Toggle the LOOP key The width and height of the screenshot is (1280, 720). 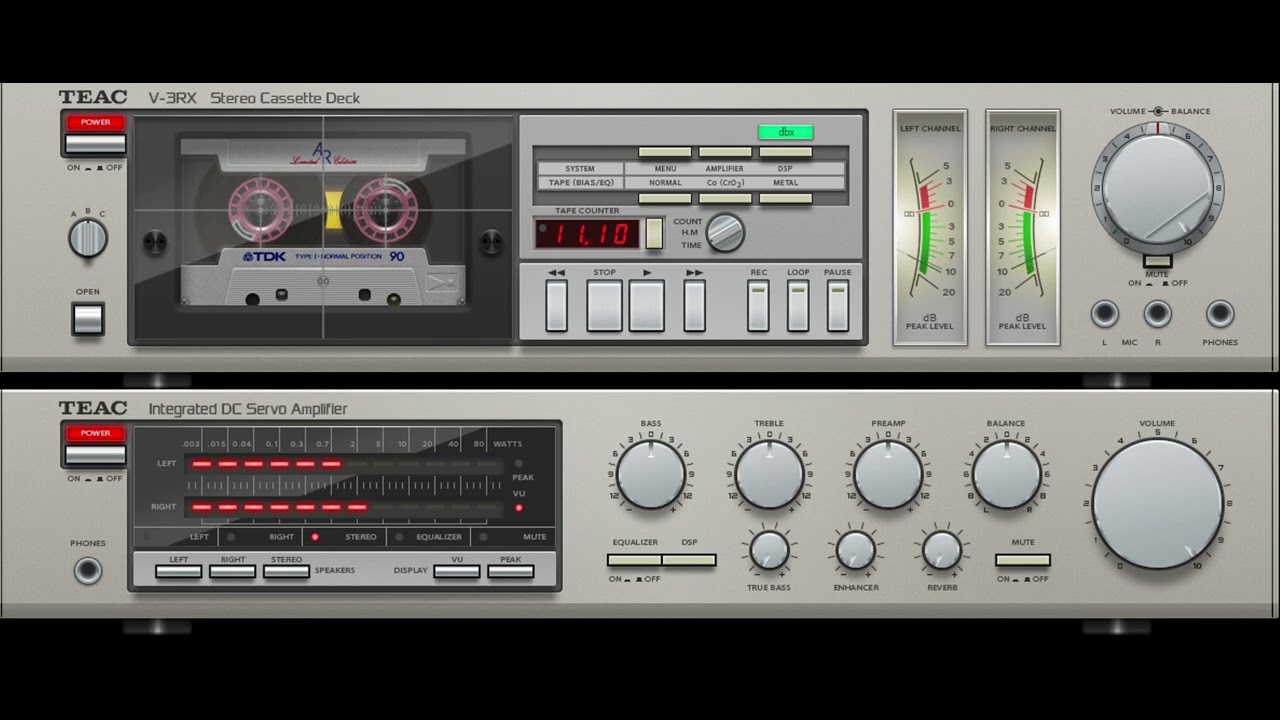click(798, 306)
